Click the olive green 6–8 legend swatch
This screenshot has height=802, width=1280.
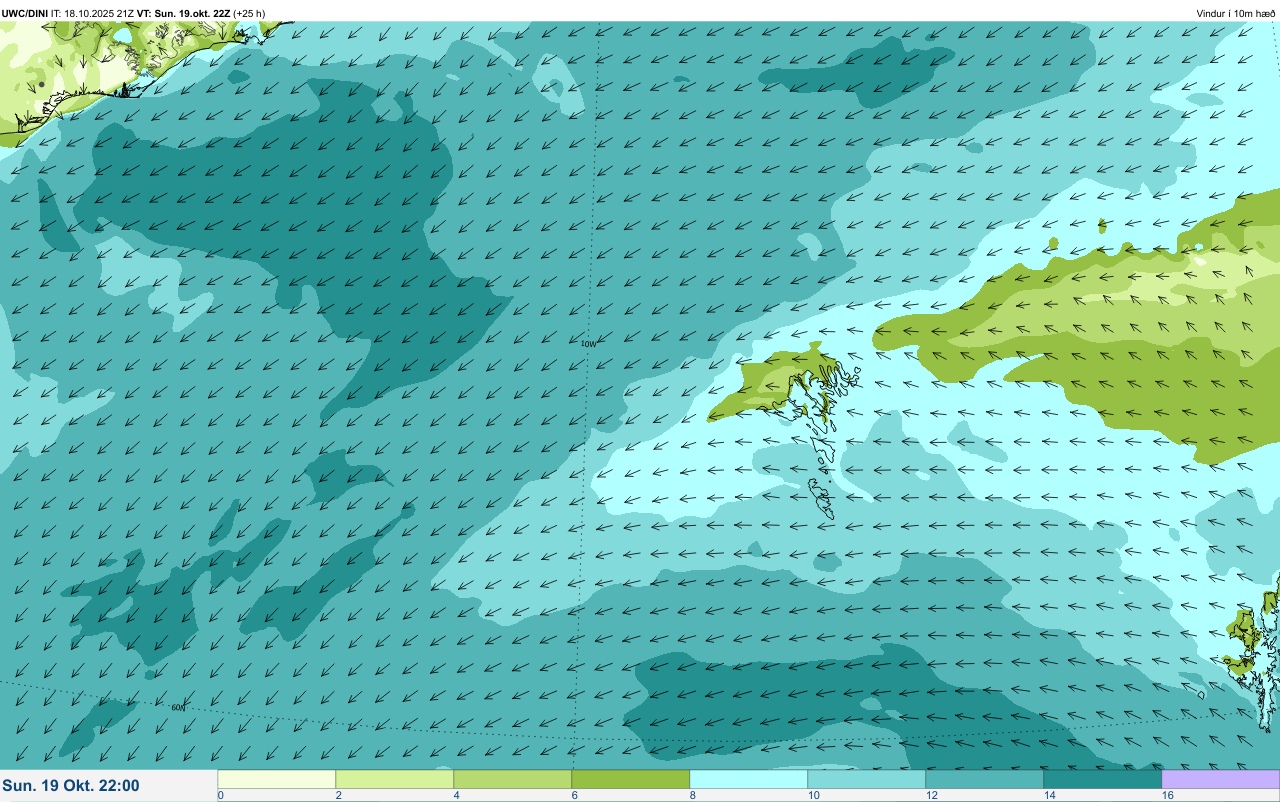click(630, 779)
